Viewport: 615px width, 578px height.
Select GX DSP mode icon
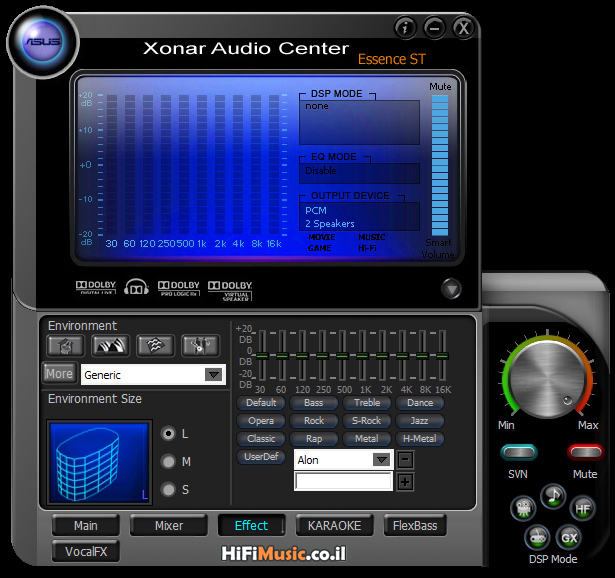pyautogui.click(x=569, y=538)
